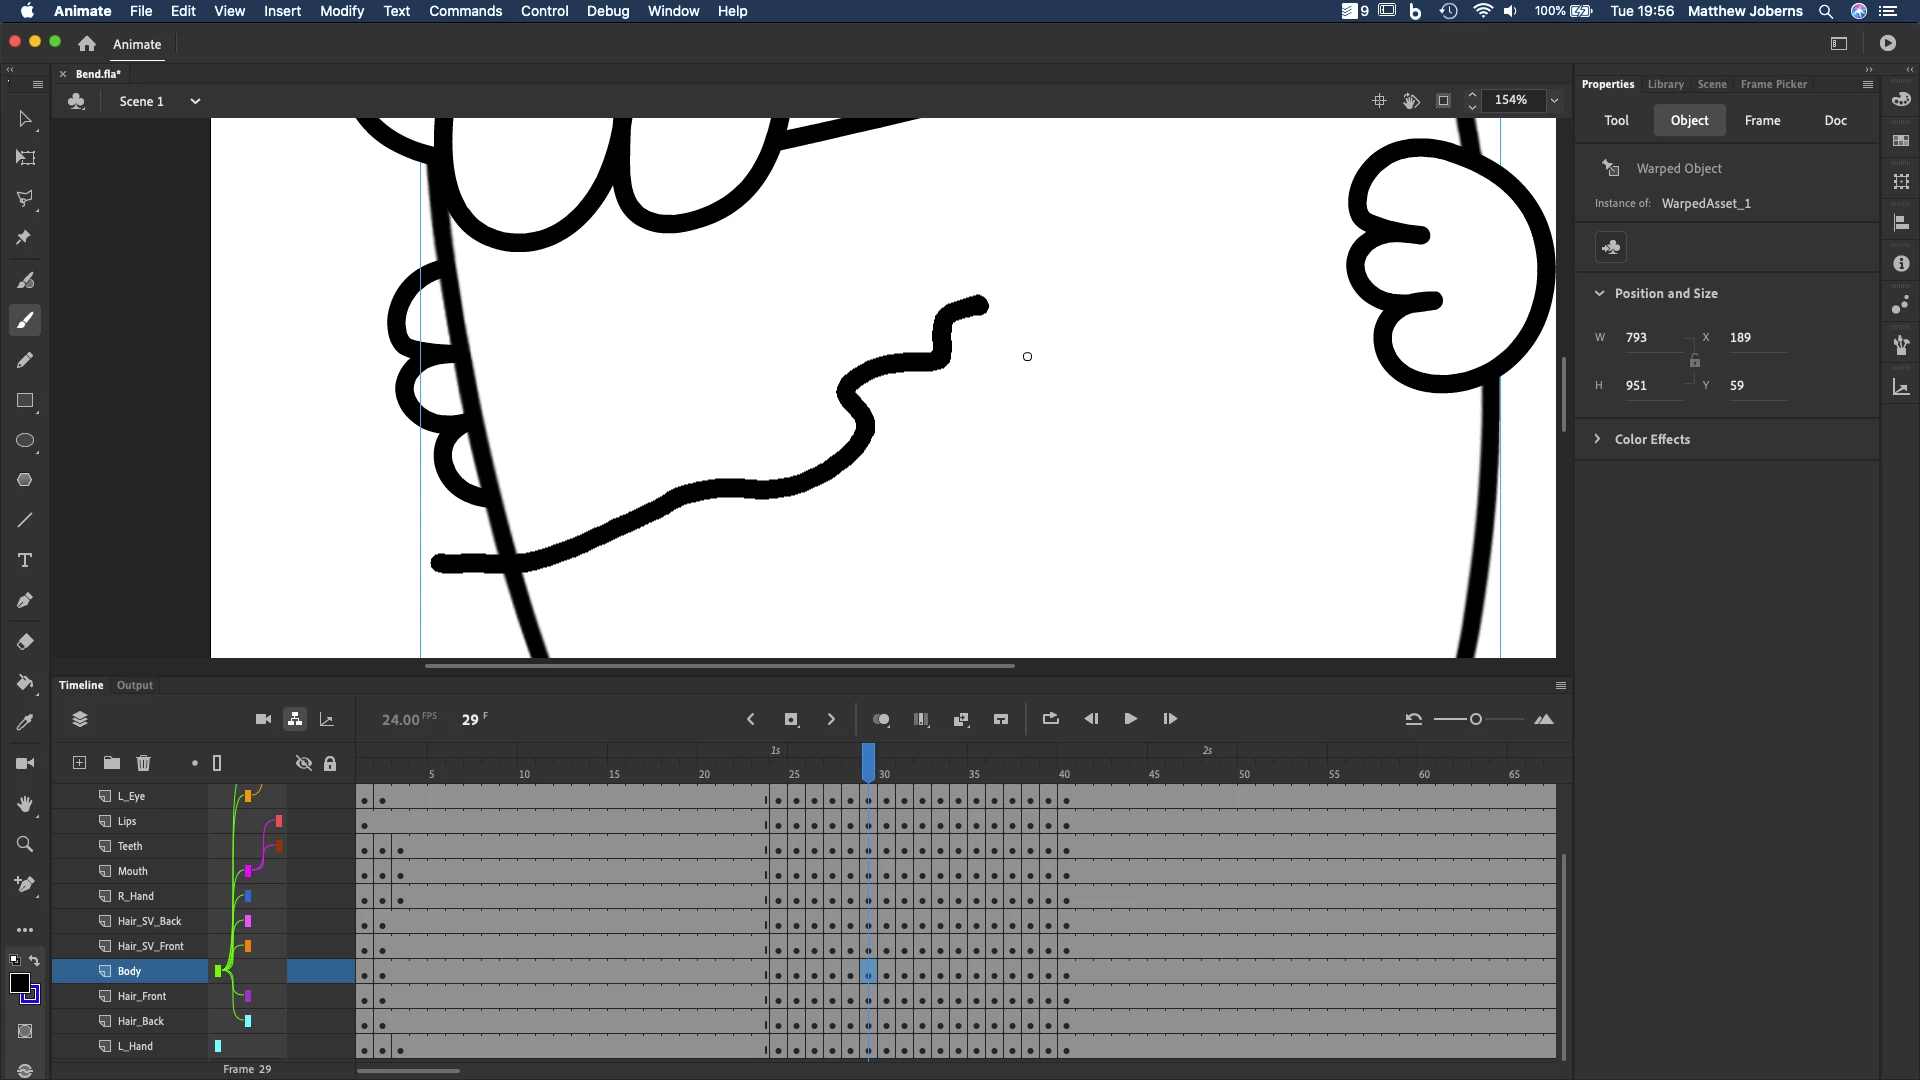Screen dimensions: 1920x1080
Task: Toggle hide all layers icon
Action: tap(304, 763)
